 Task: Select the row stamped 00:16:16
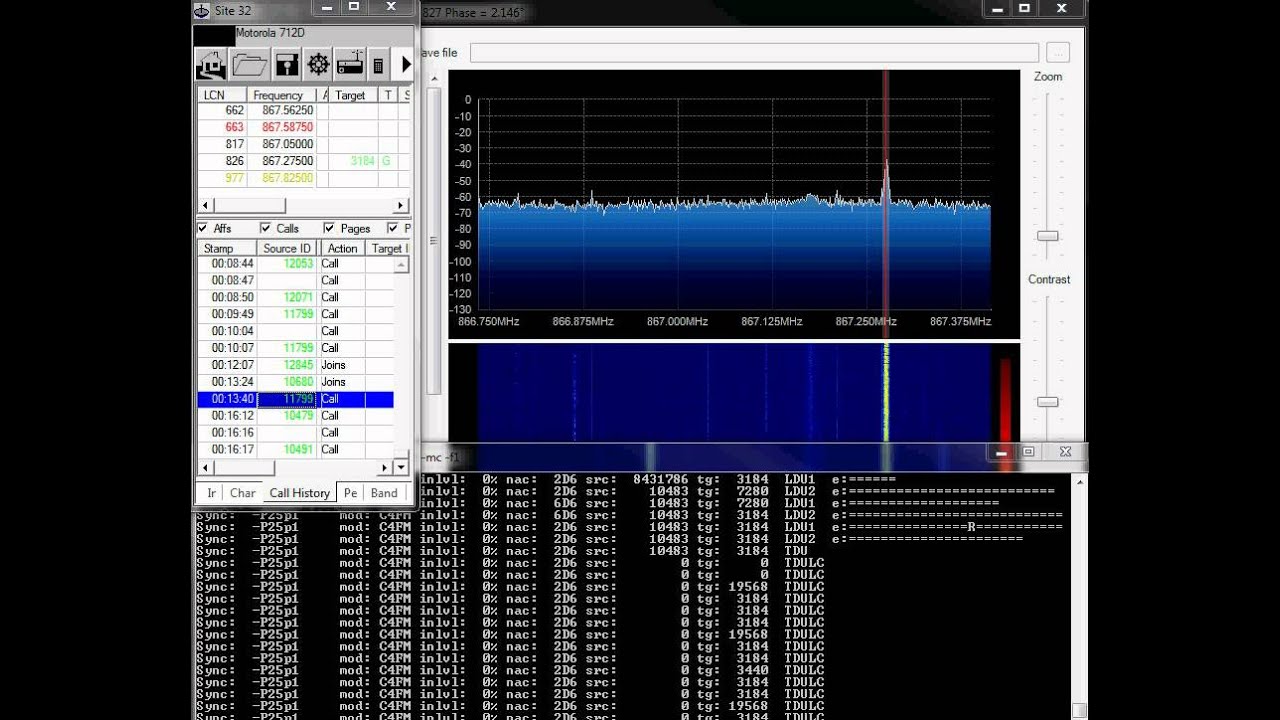pos(295,433)
